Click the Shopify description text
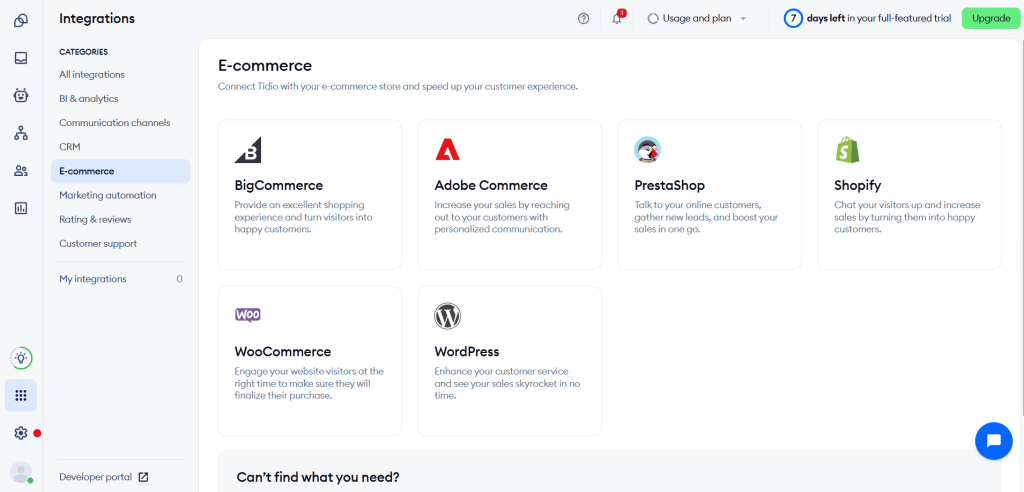 click(x=907, y=217)
